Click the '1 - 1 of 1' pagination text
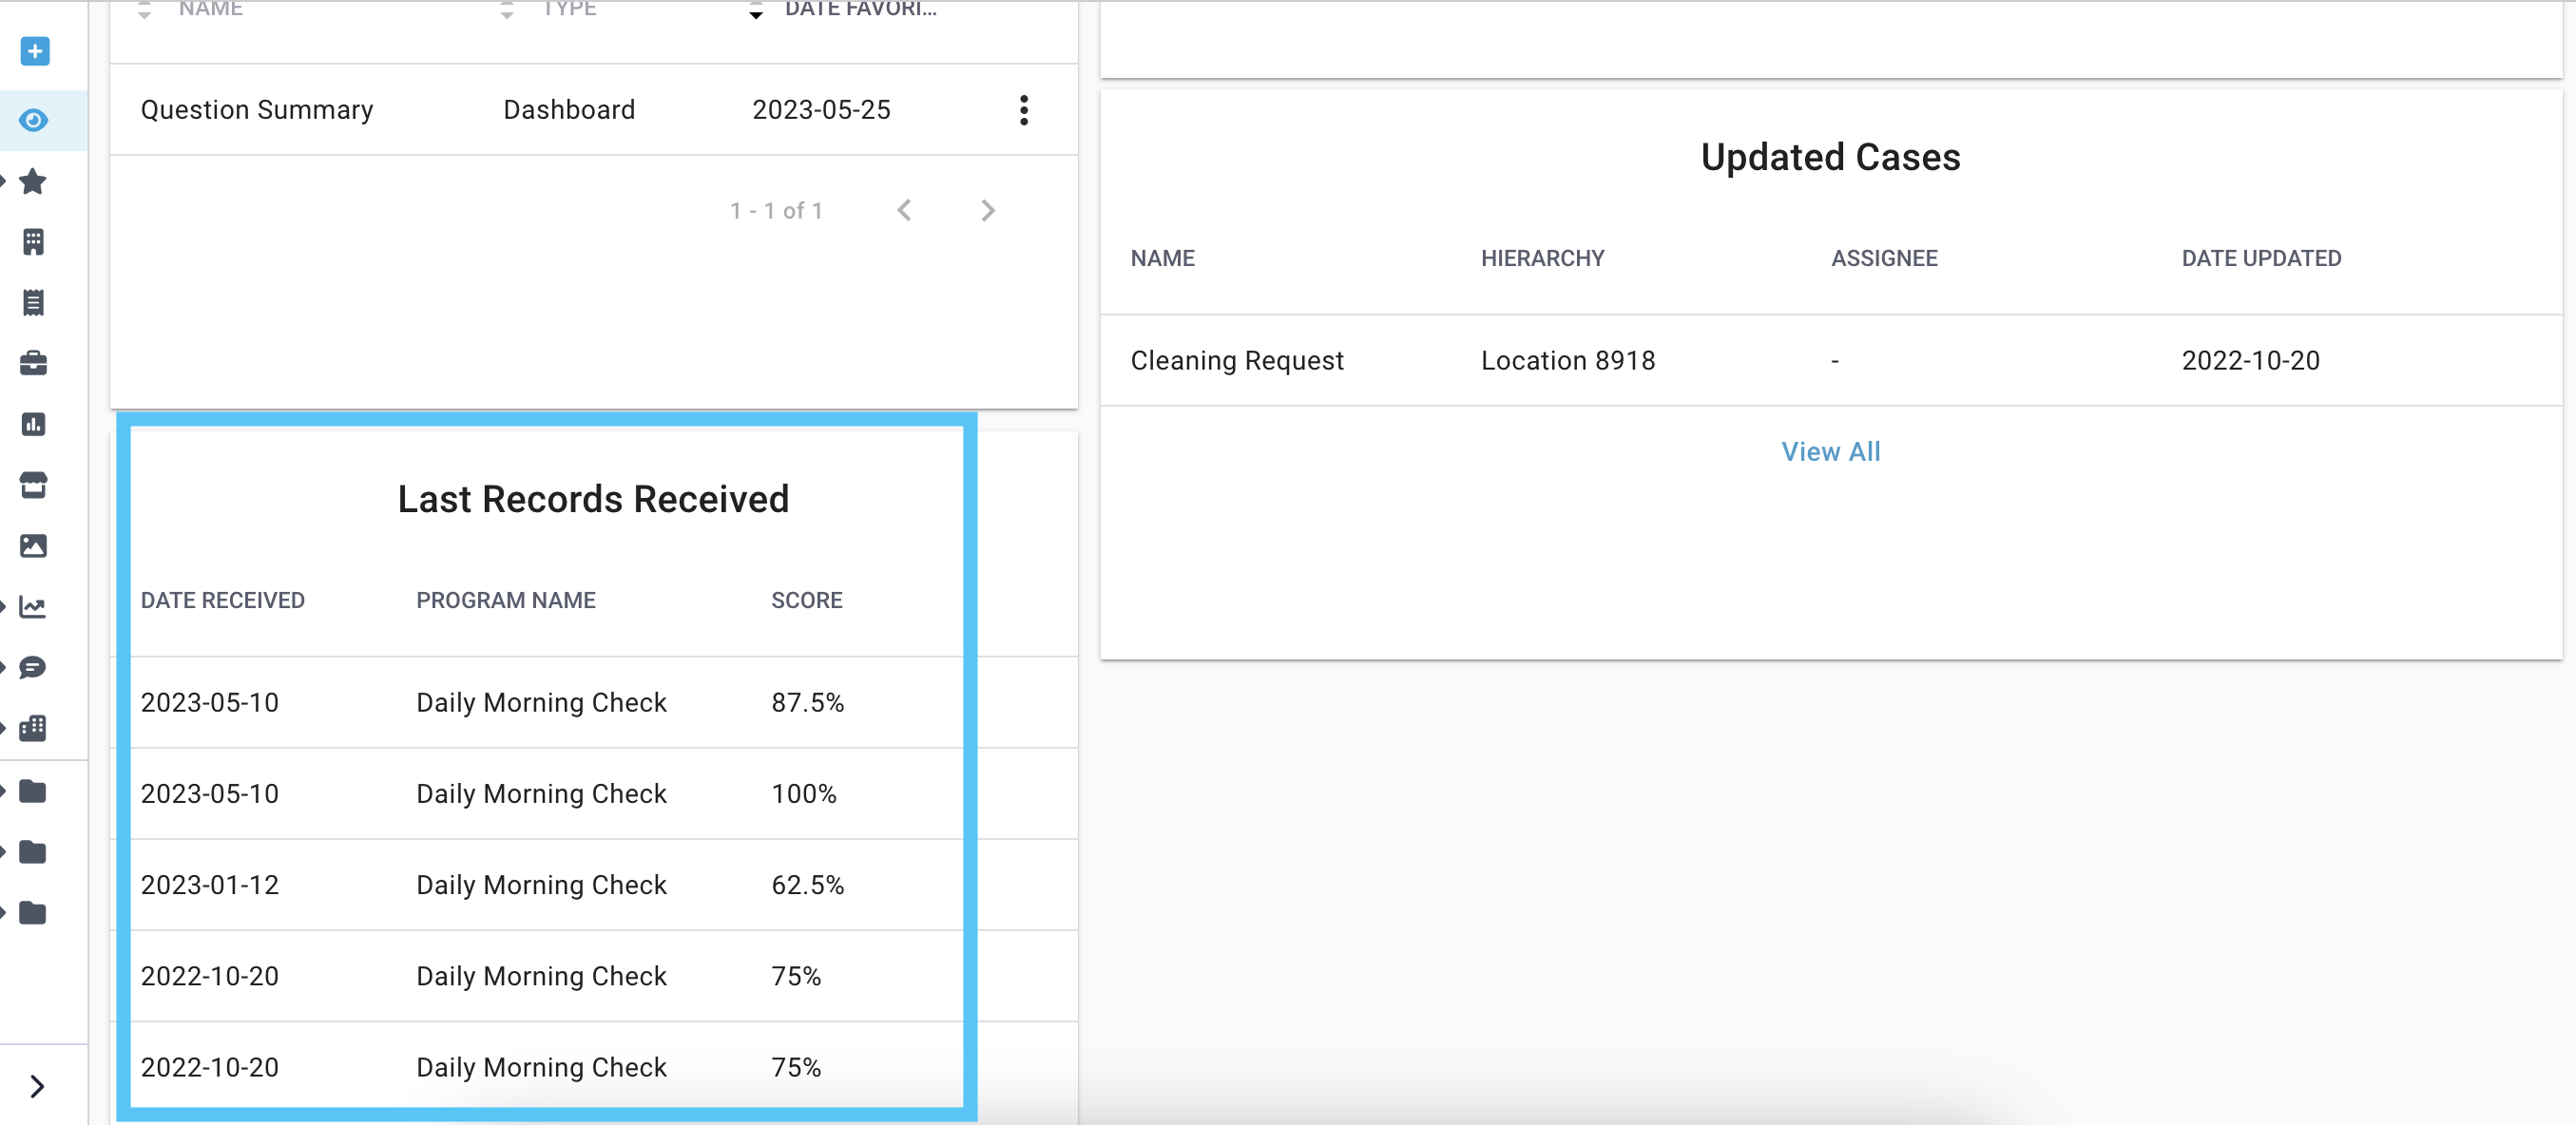The width and height of the screenshot is (2576, 1125). pyautogui.click(x=776, y=211)
